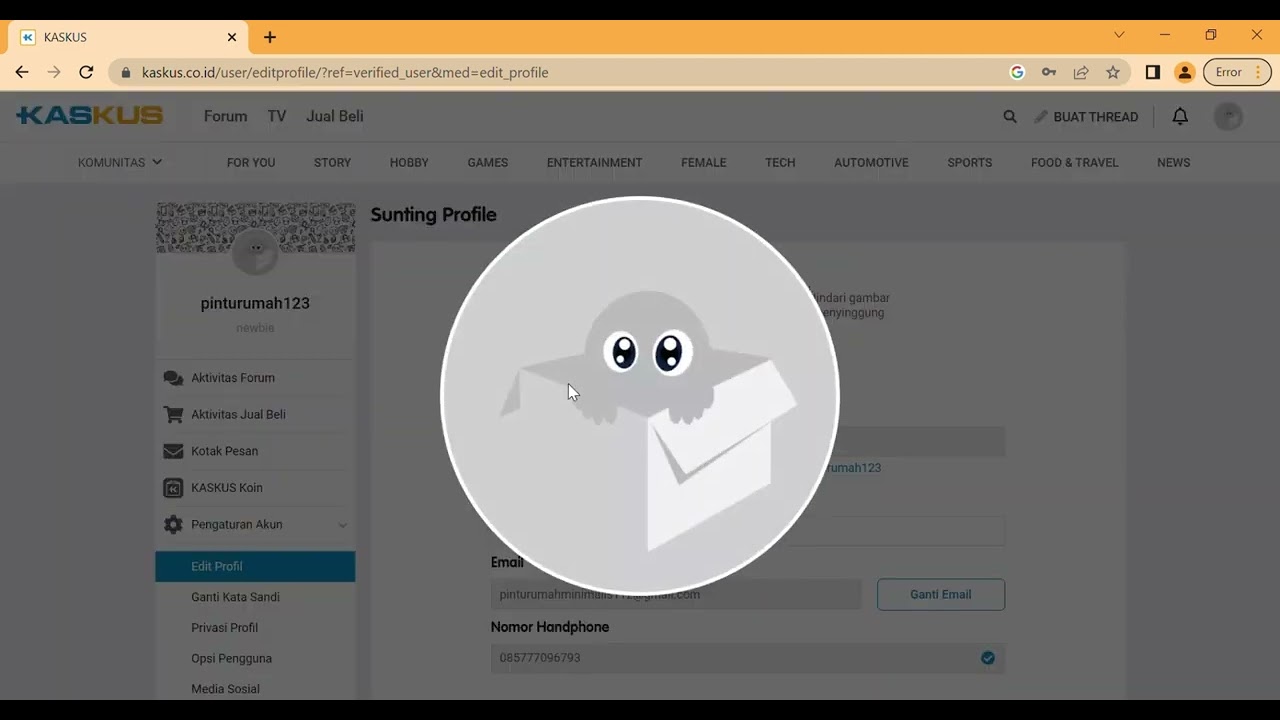Open the Forum menu

coord(225,116)
